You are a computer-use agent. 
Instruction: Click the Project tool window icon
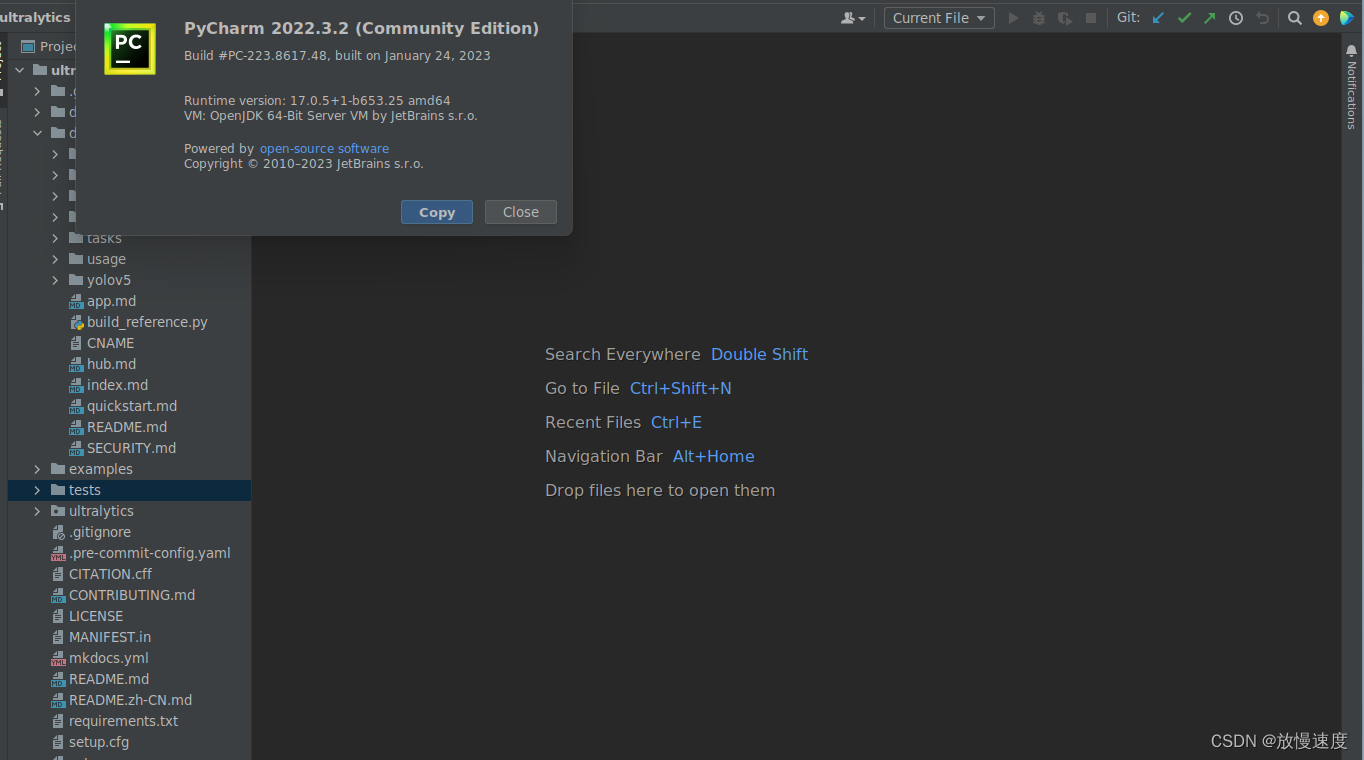[x=28, y=46]
